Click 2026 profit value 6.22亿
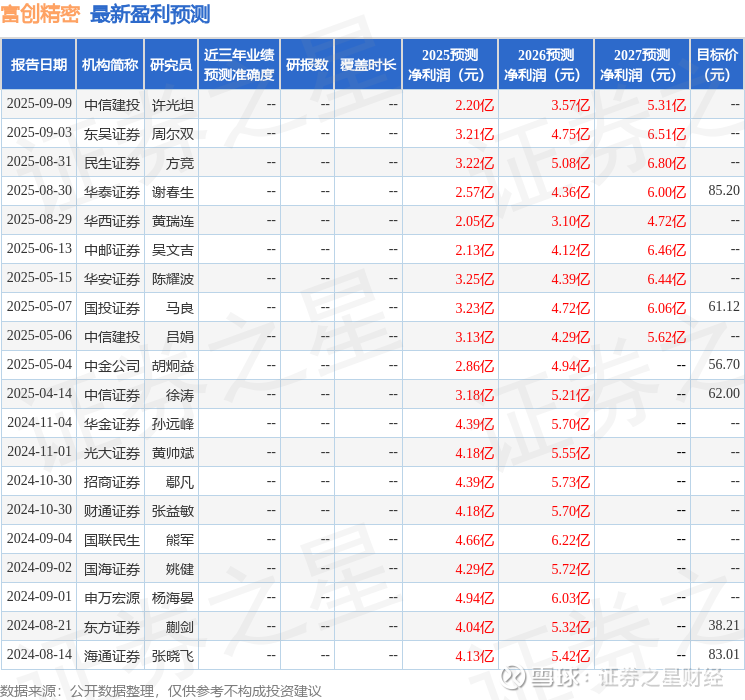 570,540
